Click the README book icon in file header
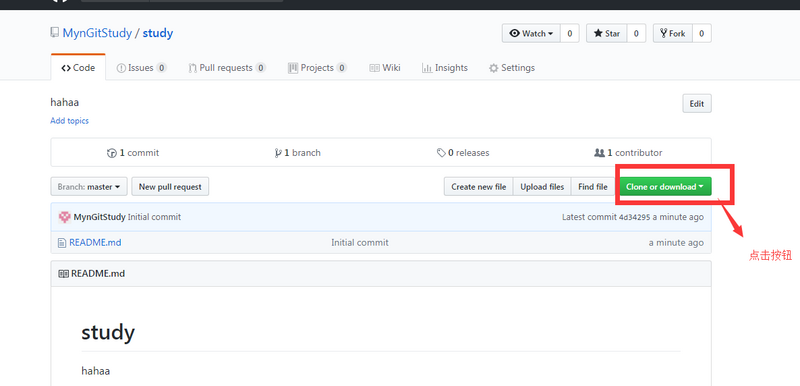This screenshot has height=386, width=800. (63, 274)
